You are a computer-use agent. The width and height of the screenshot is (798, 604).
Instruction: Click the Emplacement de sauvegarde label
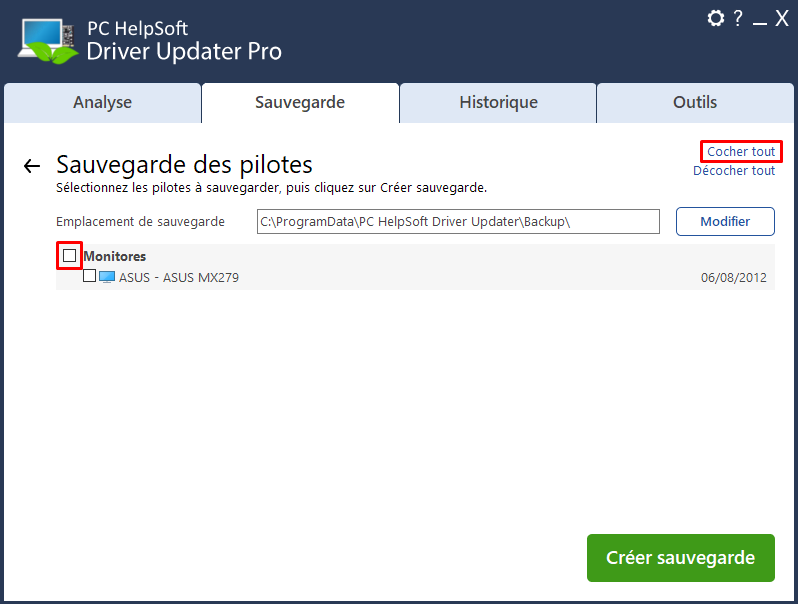(x=140, y=222)
